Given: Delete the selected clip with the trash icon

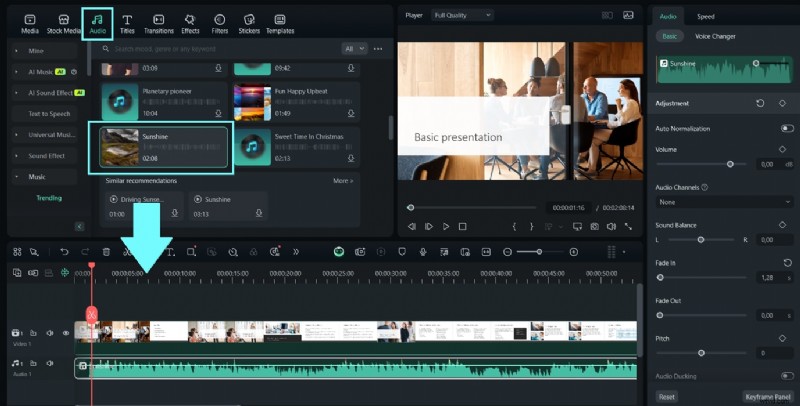Looking at the screenshot, I should click(x=106, y=252).
